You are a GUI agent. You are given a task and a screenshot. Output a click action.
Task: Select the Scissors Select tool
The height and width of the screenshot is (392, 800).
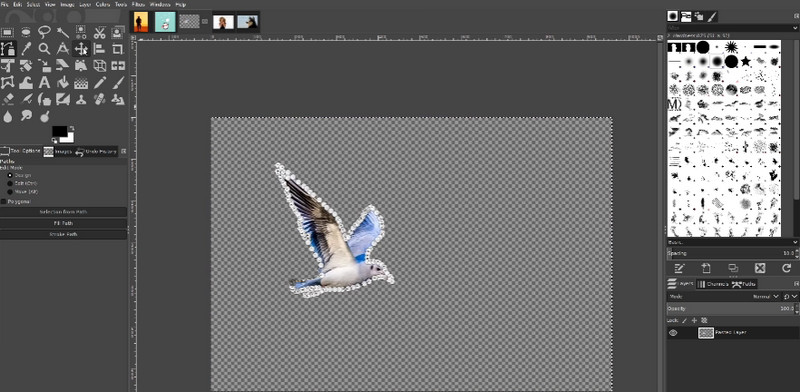pos(99,32)
